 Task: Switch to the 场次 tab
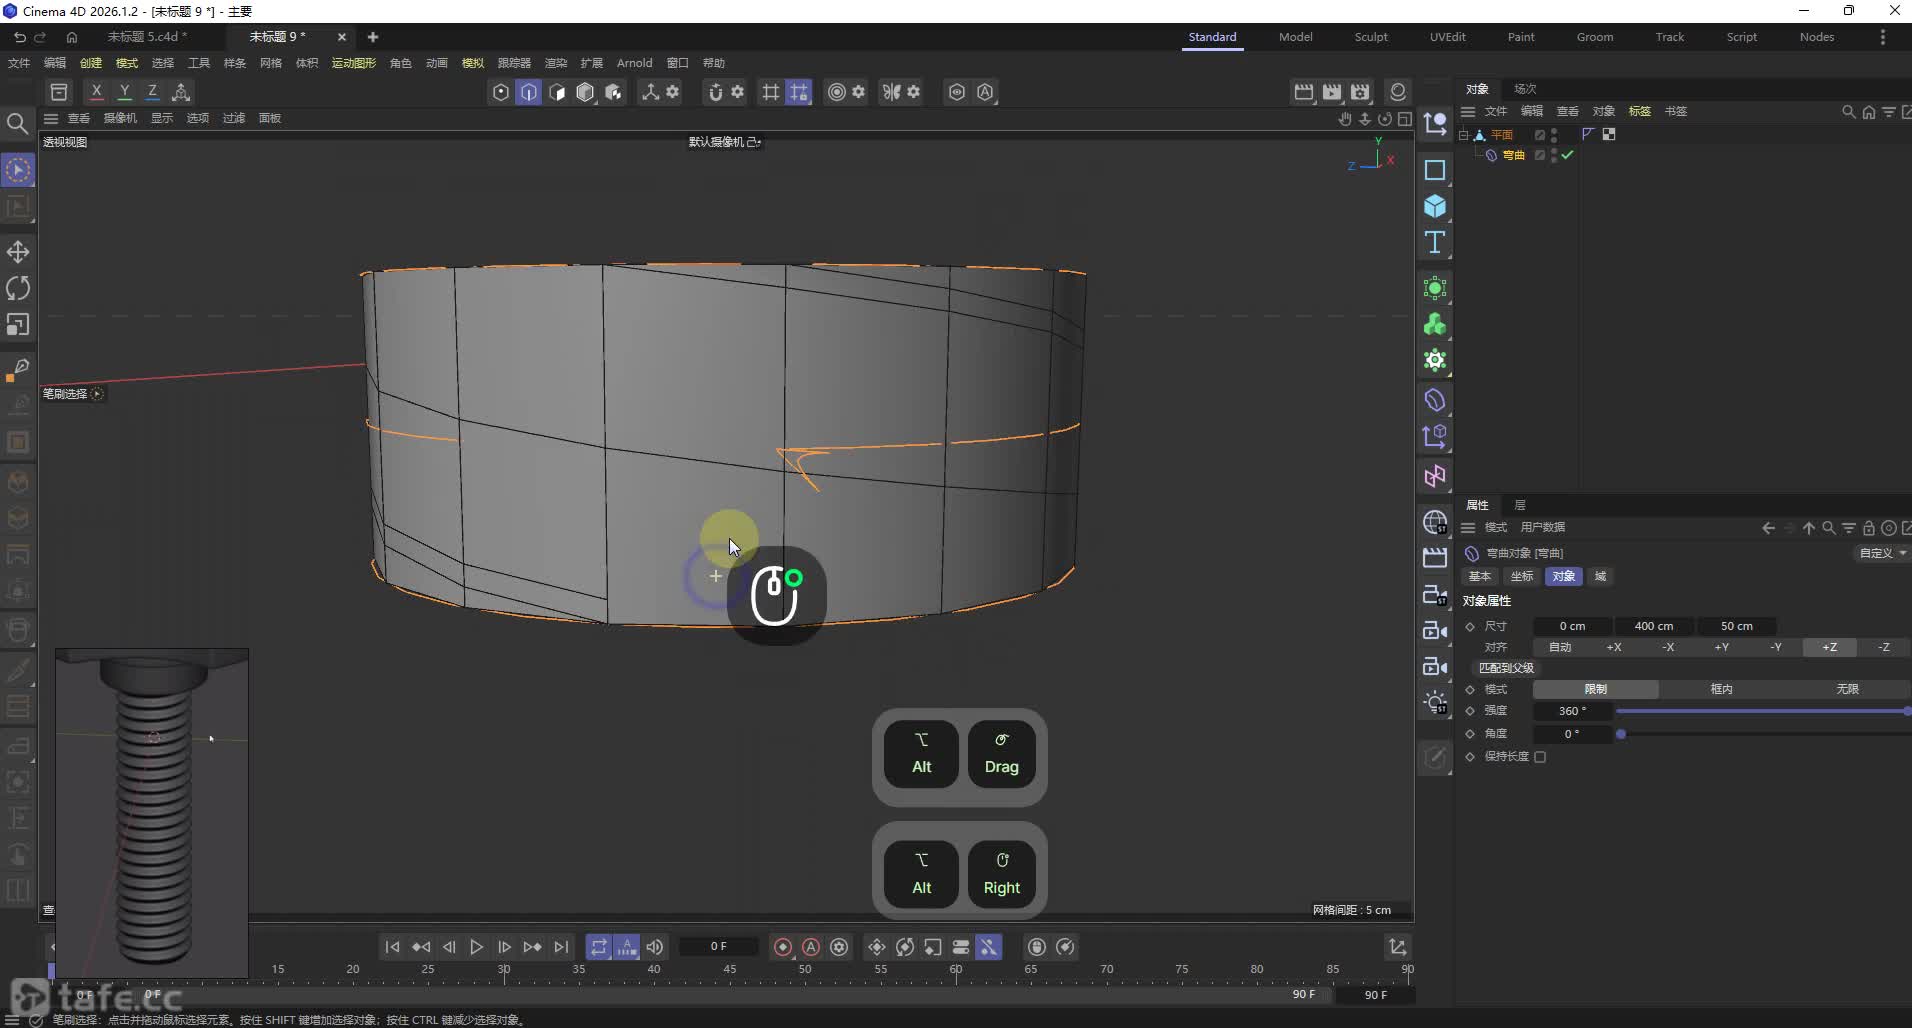(x=1525, y=89)
